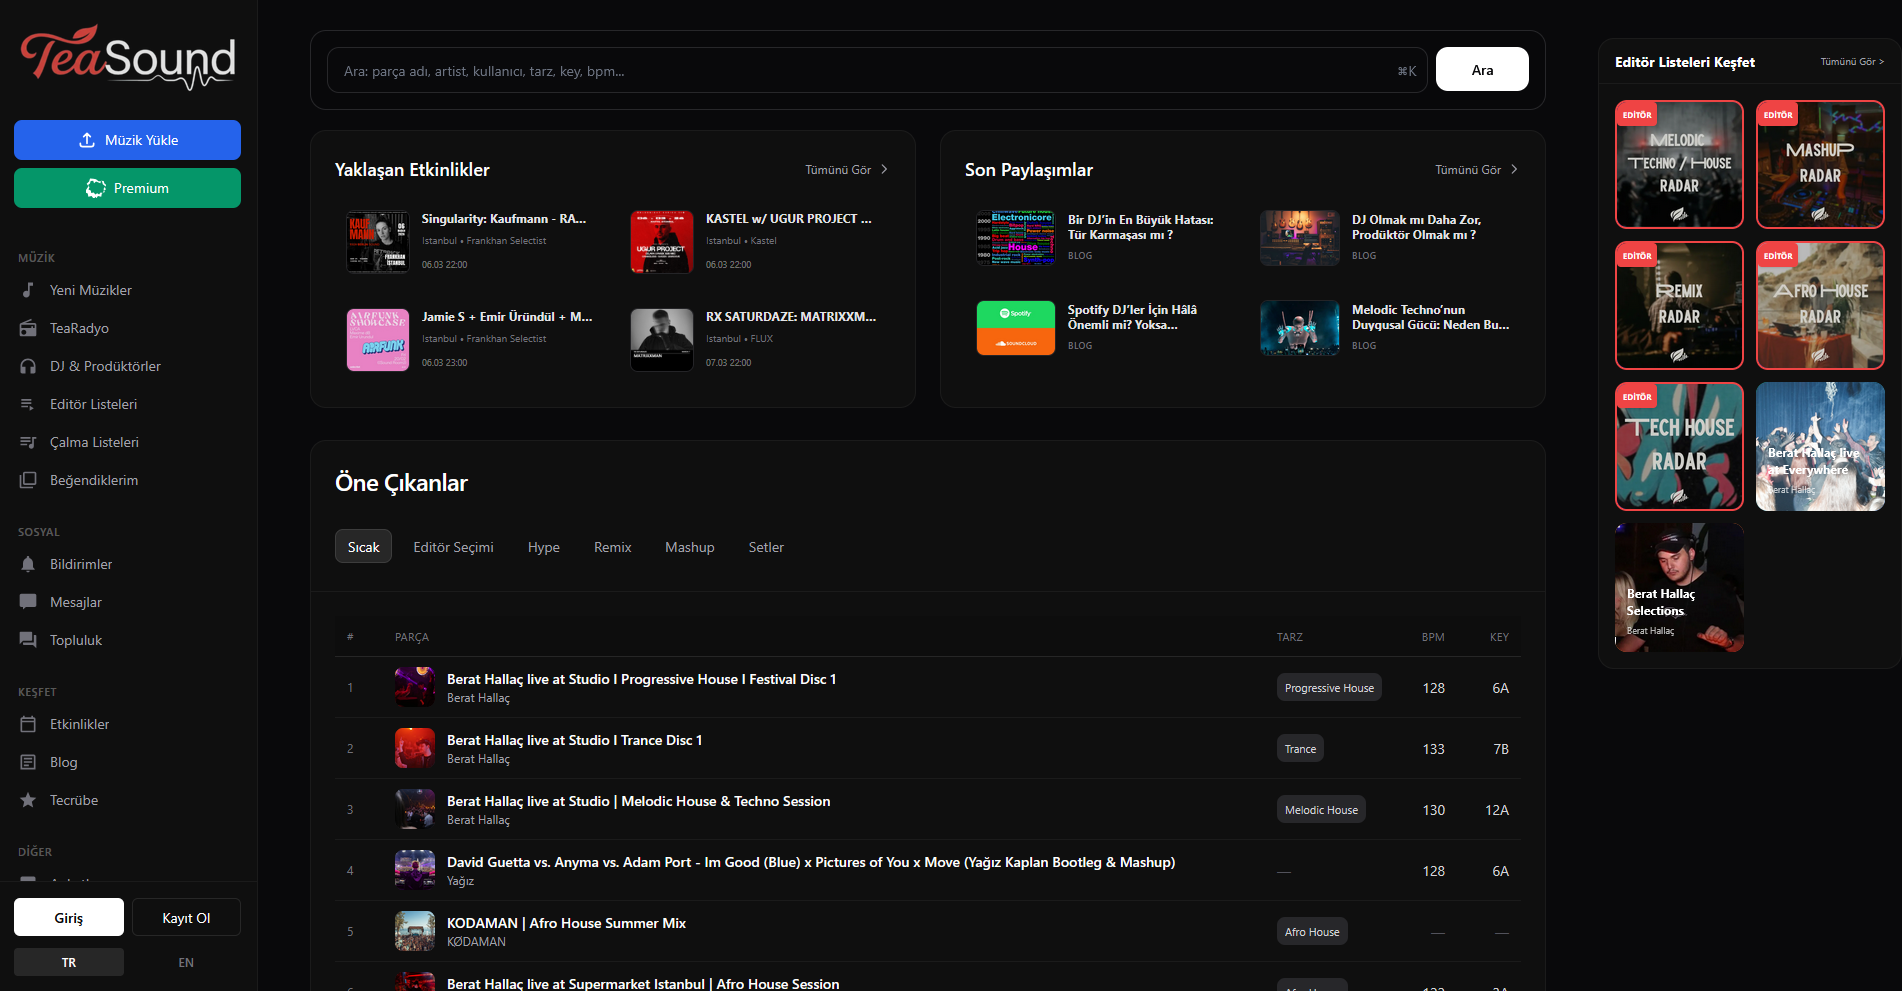
Task: Open TeaRadyo radio icon in sidebar
Action: [28, 328]
